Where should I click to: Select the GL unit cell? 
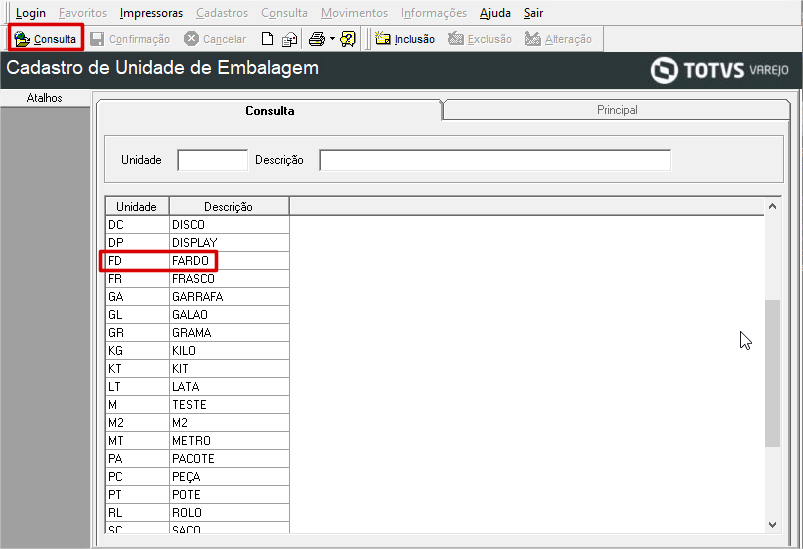click(x=137, y=314)
